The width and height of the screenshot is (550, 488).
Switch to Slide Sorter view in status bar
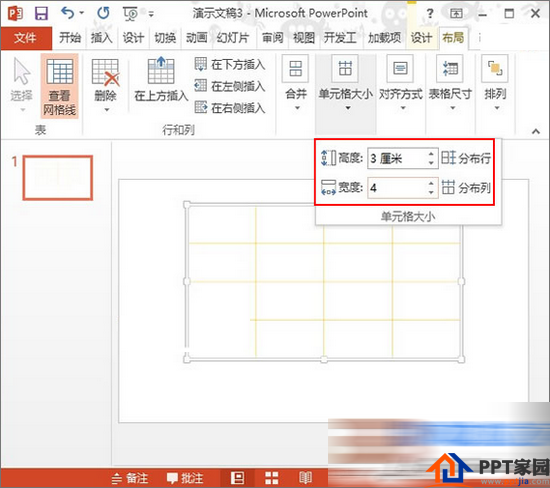[x=271, y=478]
